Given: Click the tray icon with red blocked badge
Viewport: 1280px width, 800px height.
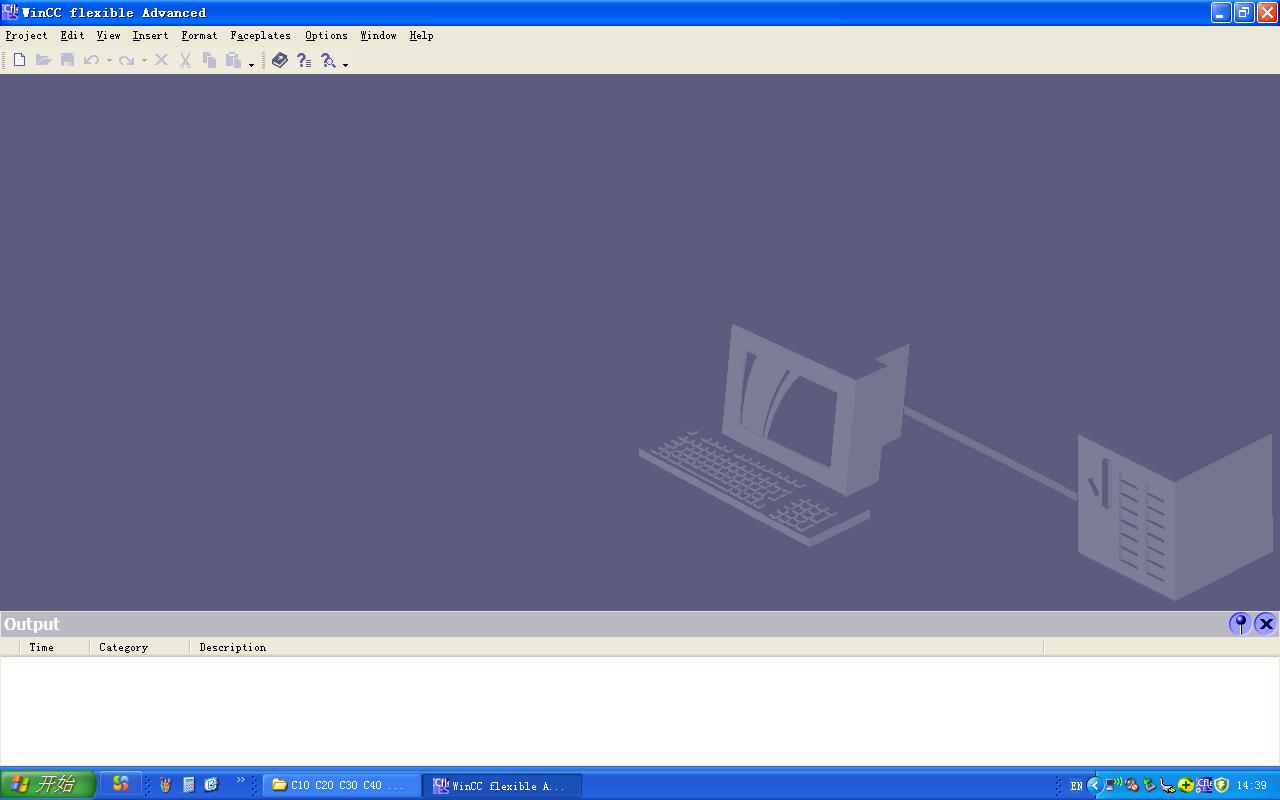Looking at the screenshot, I should [1131, 785].
